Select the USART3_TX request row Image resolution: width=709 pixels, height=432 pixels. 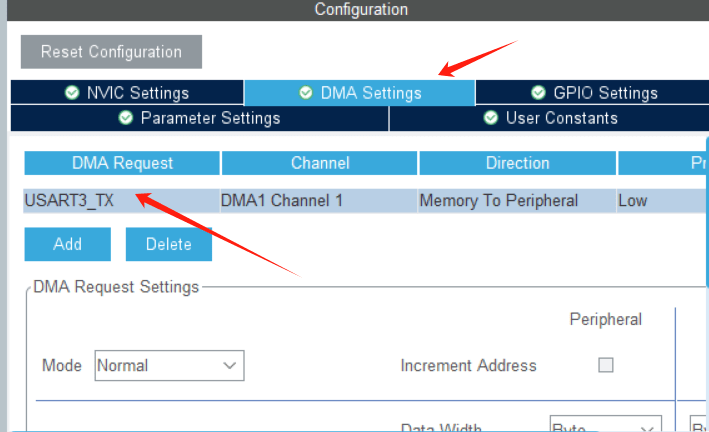click(x=69, y=200)
